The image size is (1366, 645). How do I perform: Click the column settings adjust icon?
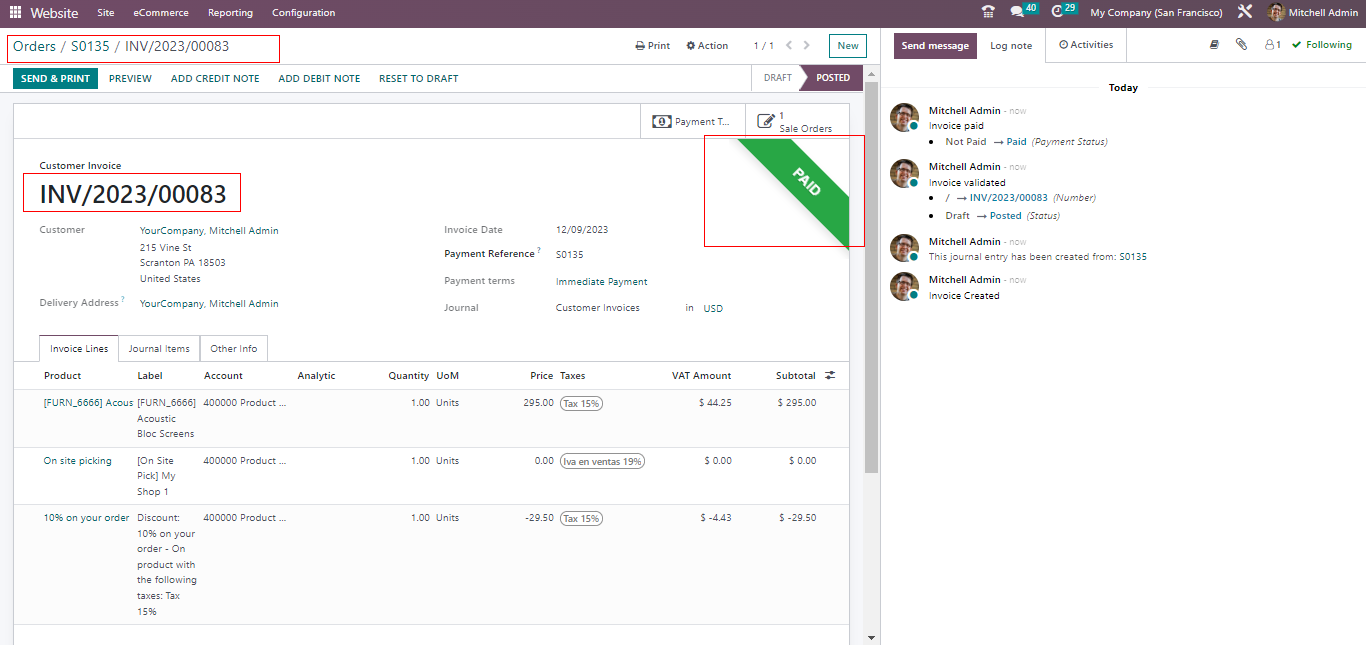830,376
